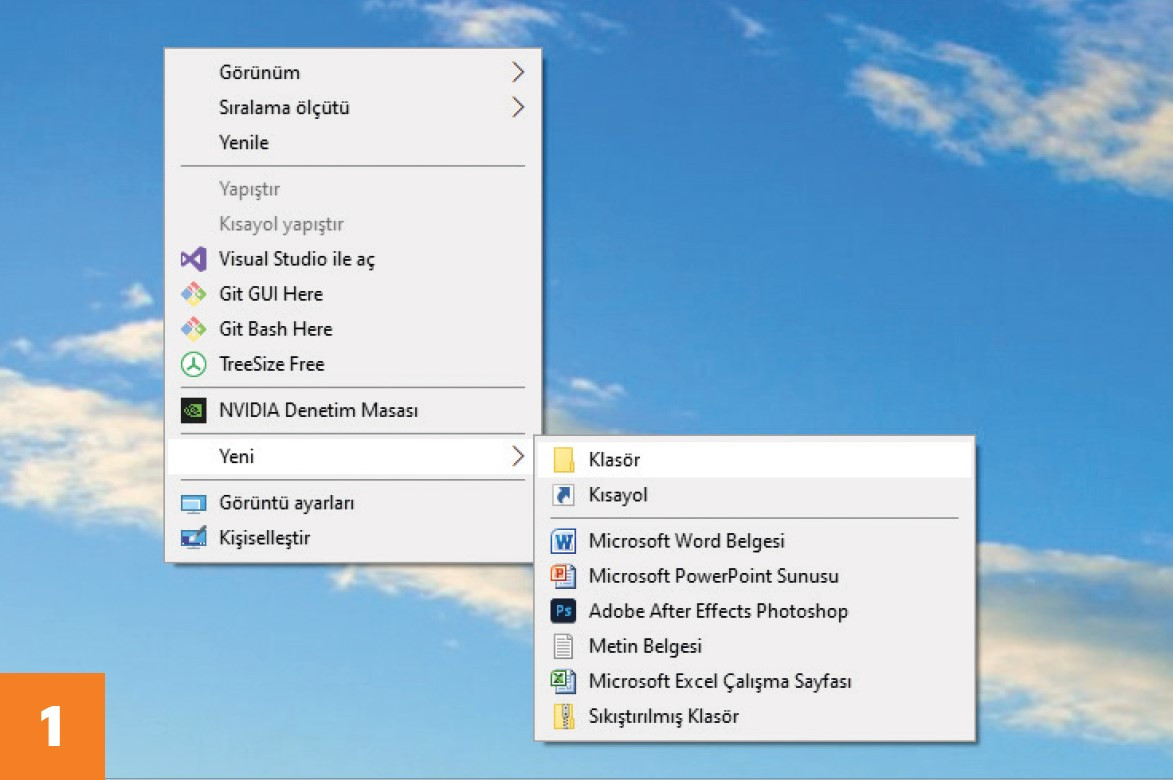The image size is (1173, 780).
Task: Click the Visual Studio icon in the context menu
Action: (193, 259)
